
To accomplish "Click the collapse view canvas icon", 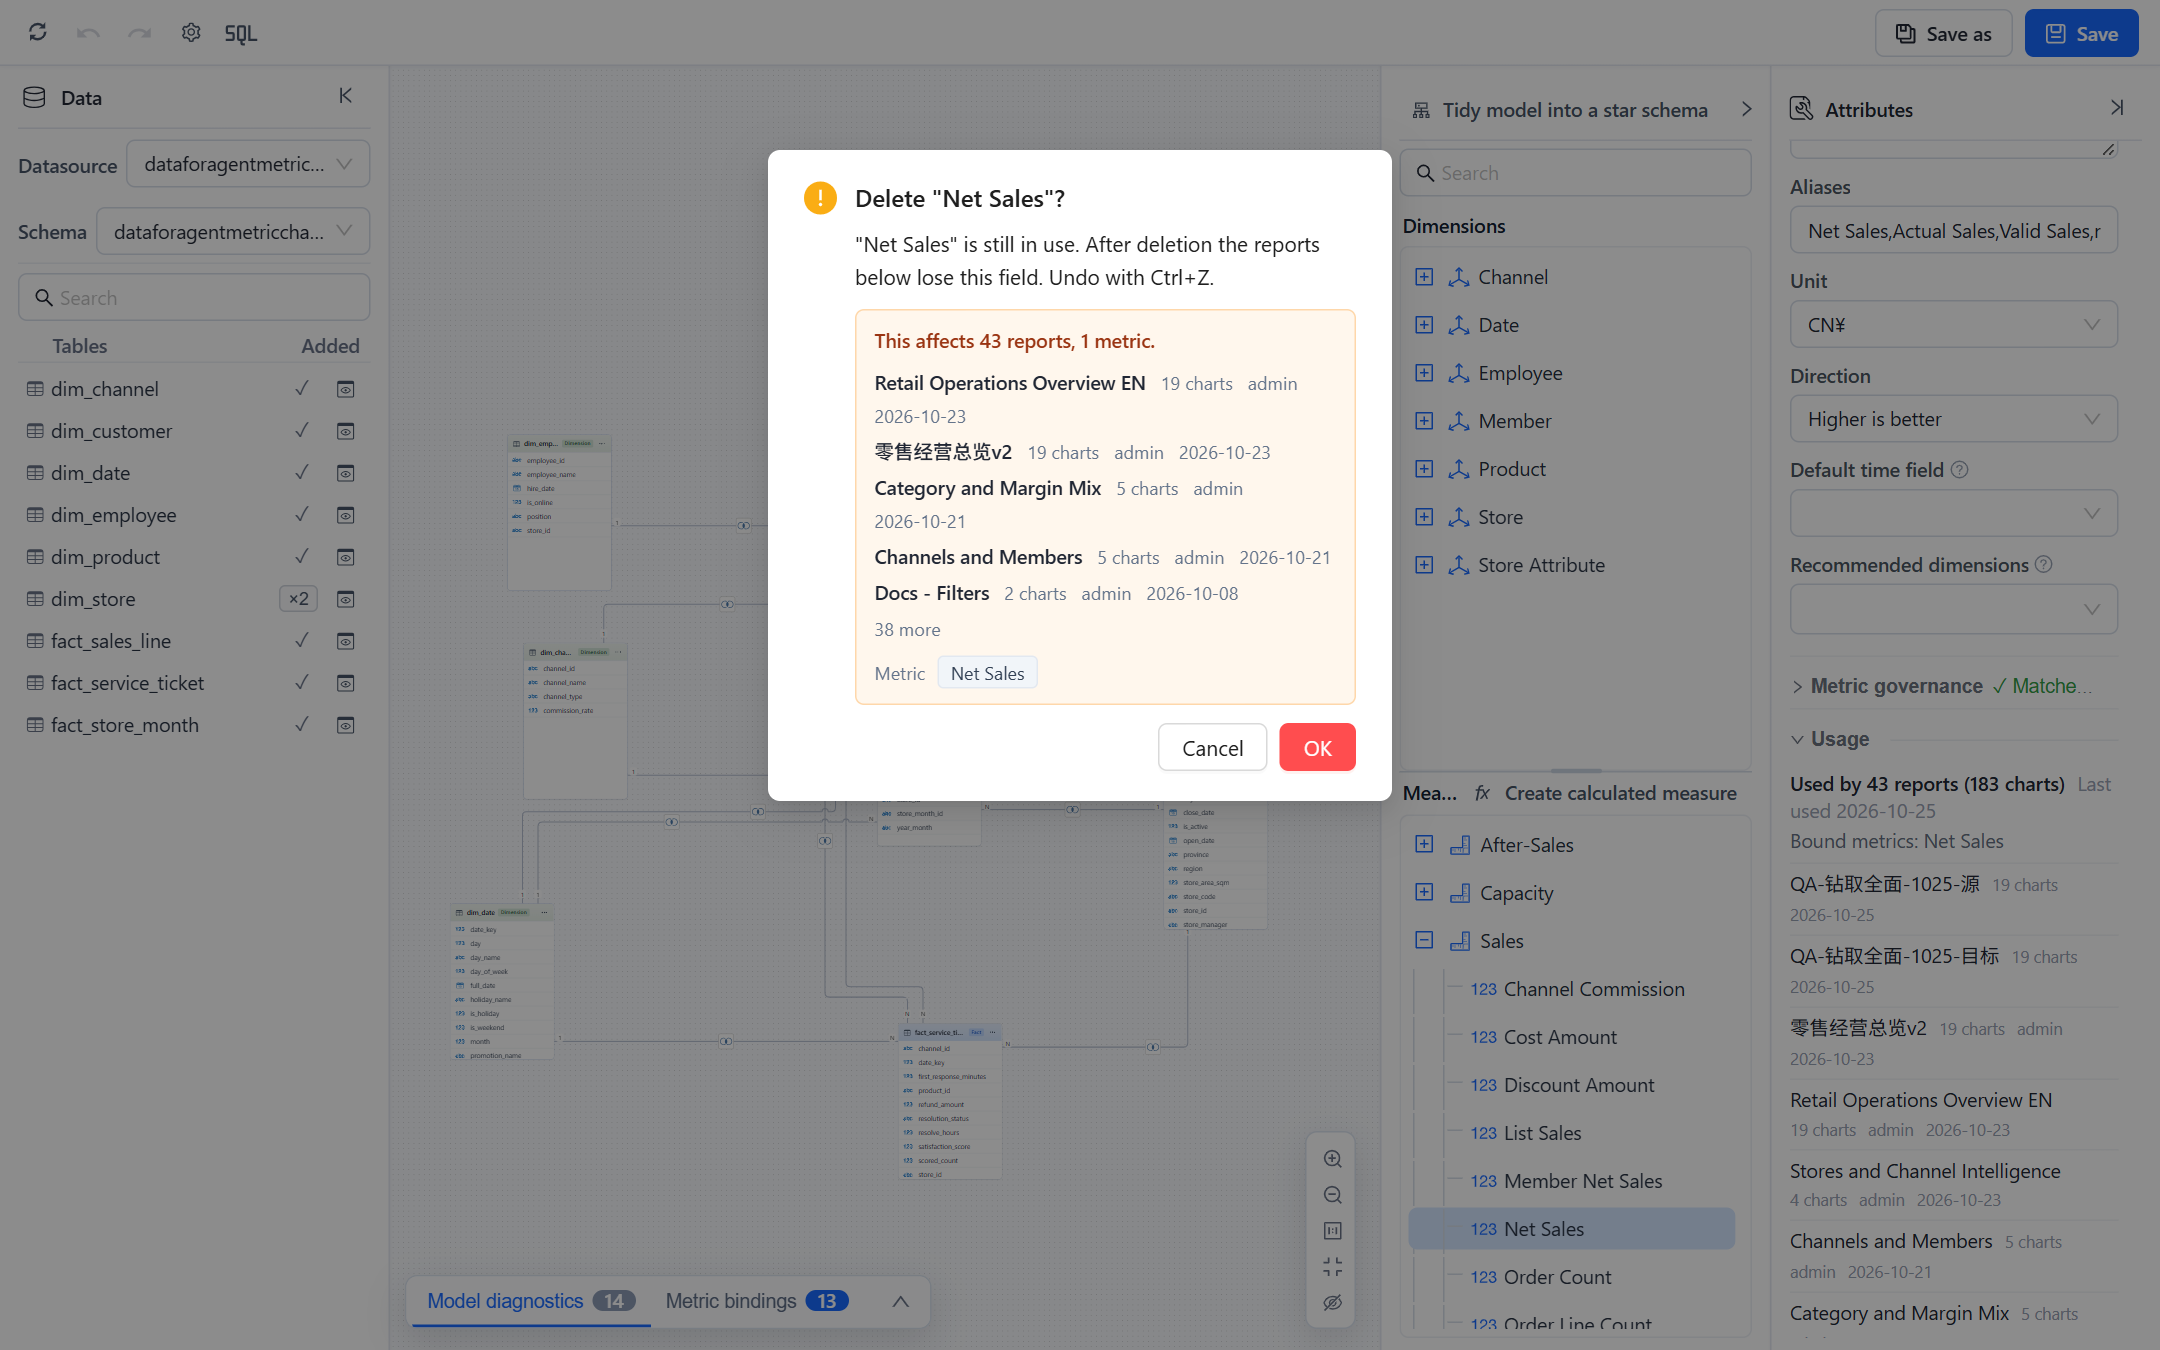I will (x=1332, y=1267).
